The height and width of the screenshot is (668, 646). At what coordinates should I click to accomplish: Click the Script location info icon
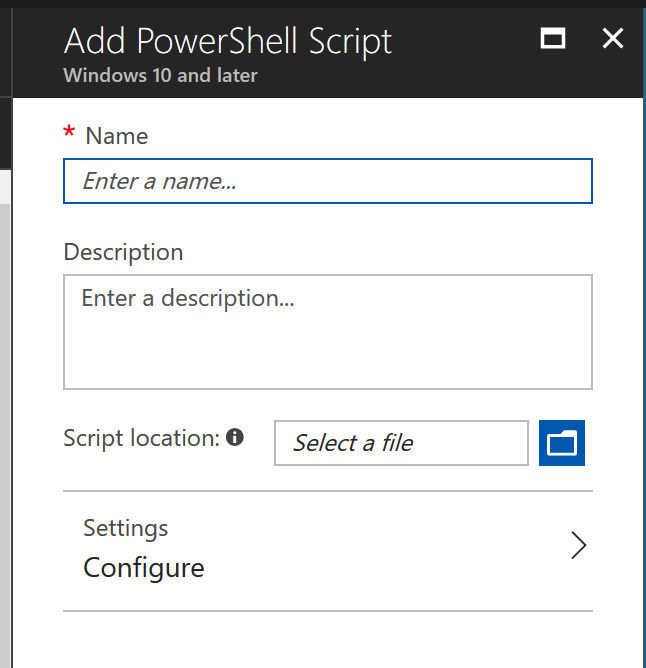click(235, 437)
